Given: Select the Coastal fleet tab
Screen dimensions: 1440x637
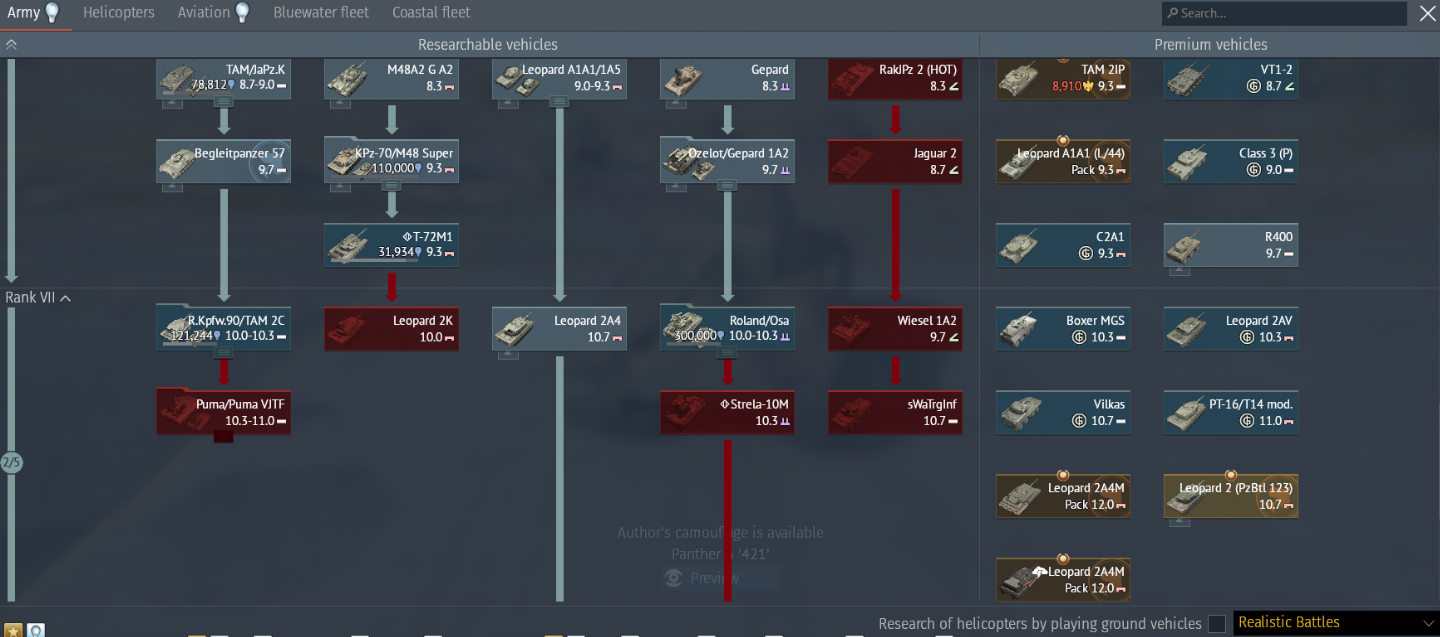Looking at the screenshot, I should (x=431, y=13).
